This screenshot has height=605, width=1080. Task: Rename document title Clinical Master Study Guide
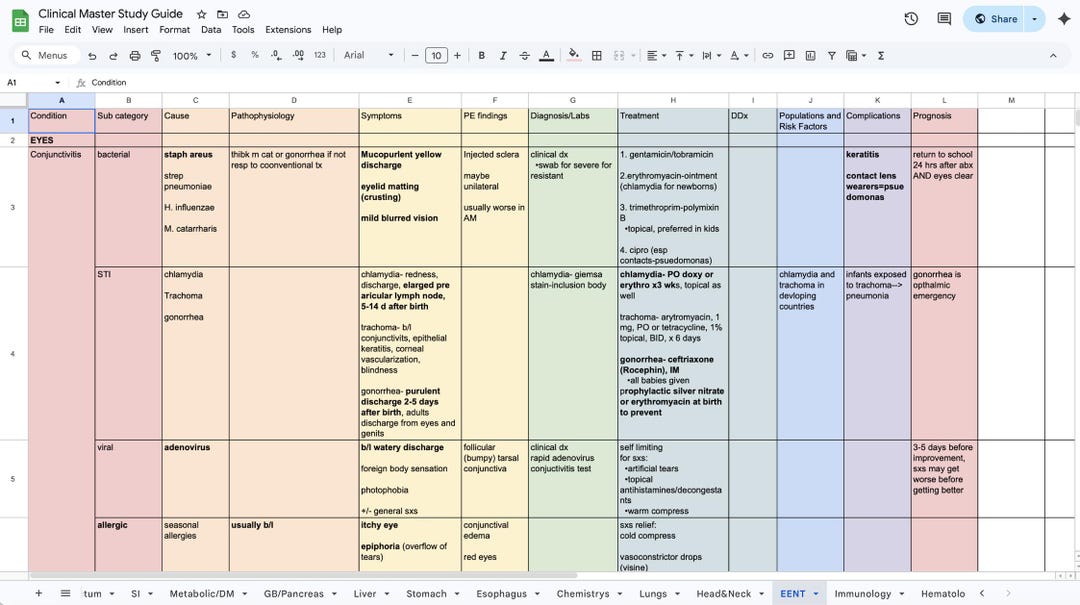pyautogui.click(x=110, y=14)
